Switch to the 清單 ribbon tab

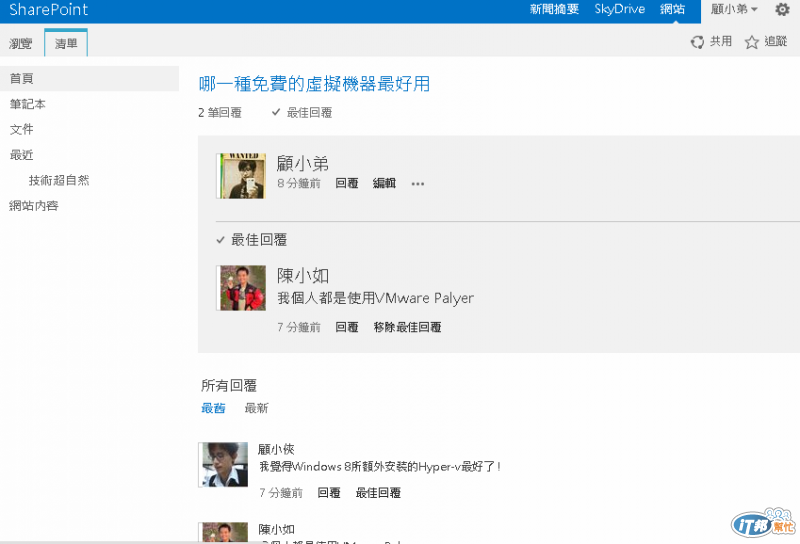pyautogui.click(x=66, y=43)
